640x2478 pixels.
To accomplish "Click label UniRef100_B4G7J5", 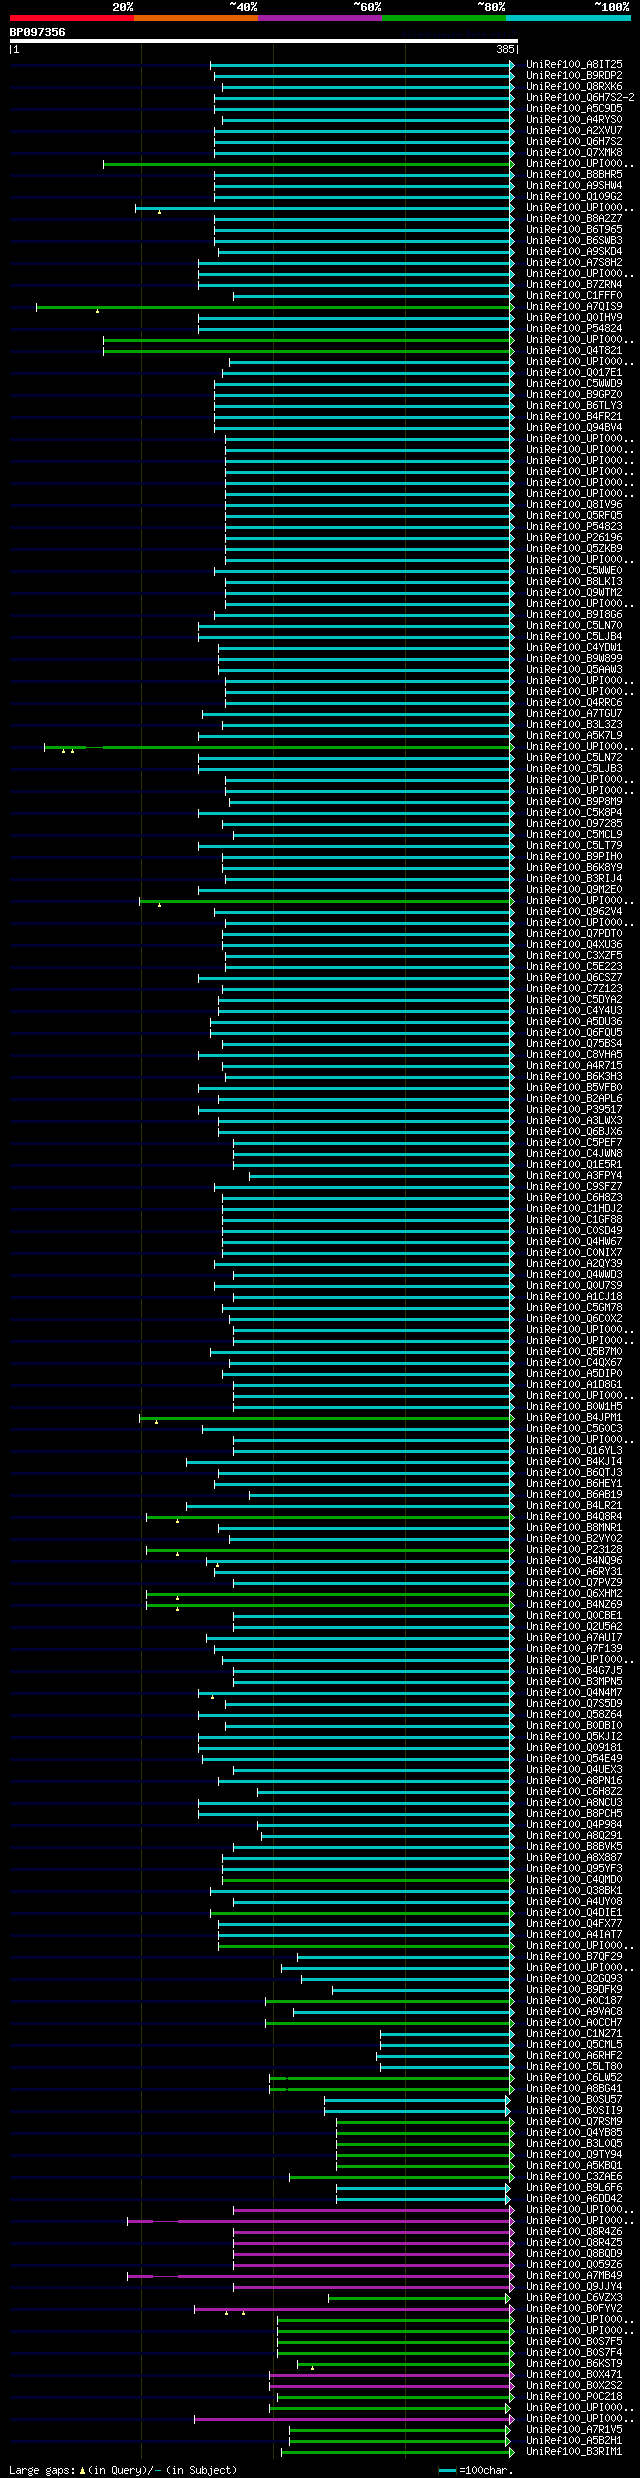I will click(574, 1670).
